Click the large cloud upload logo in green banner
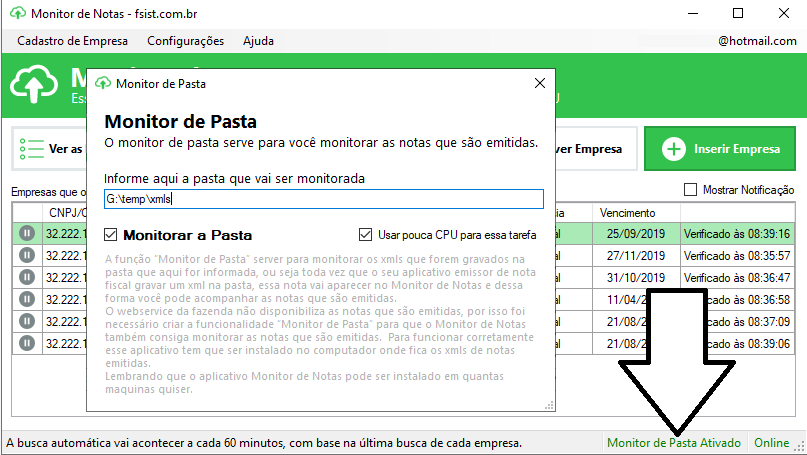 (34, 84)
